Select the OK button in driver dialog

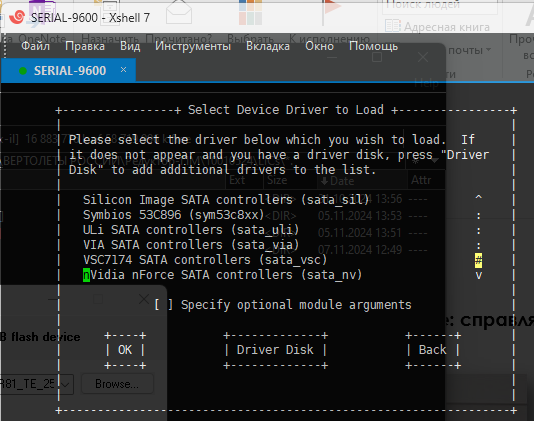pyautogui.click(x=125, y=350)
